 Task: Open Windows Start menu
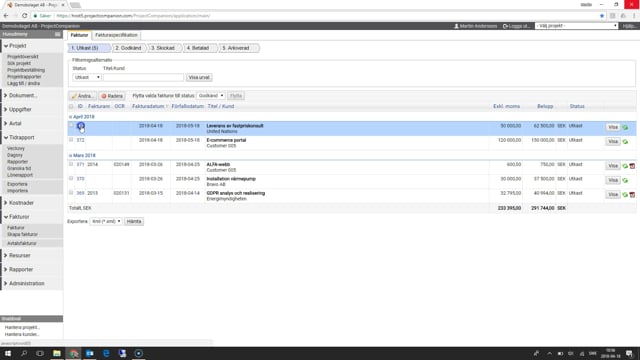point(8,353)
